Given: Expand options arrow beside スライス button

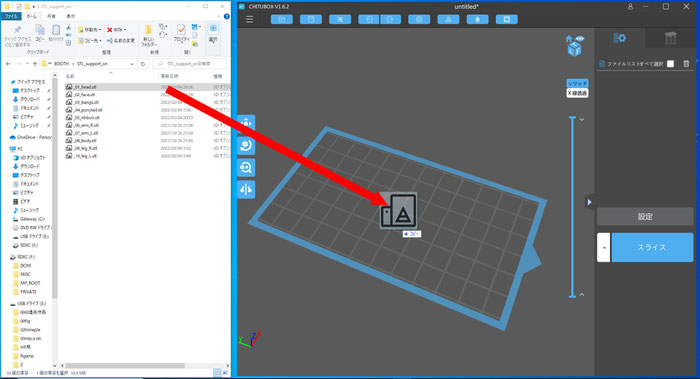Looking at the screenshot, I should point(604,247).
